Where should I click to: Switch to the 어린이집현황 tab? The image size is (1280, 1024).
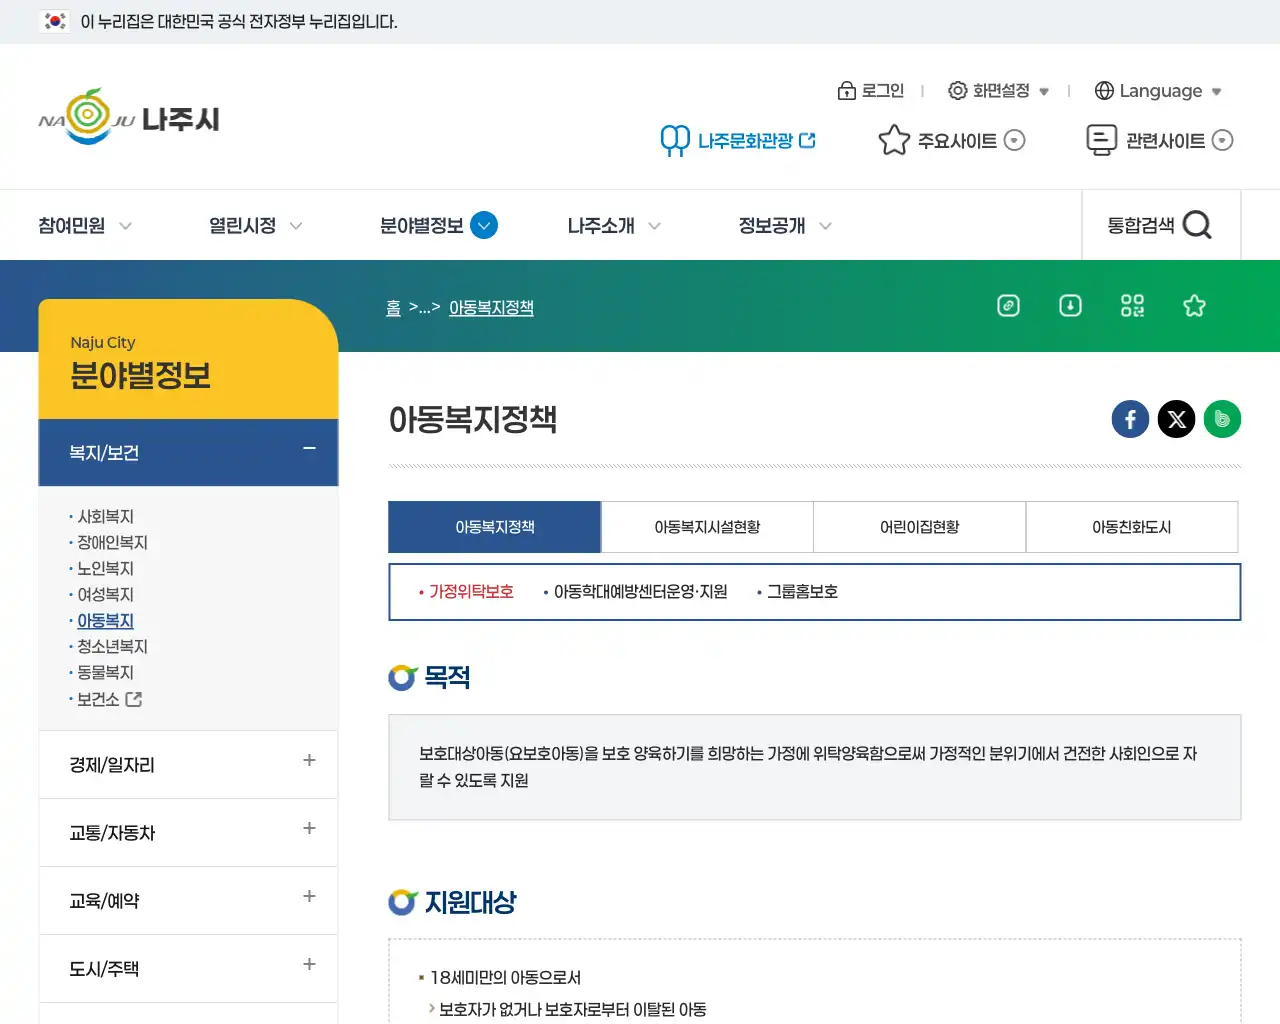(919, 527)
